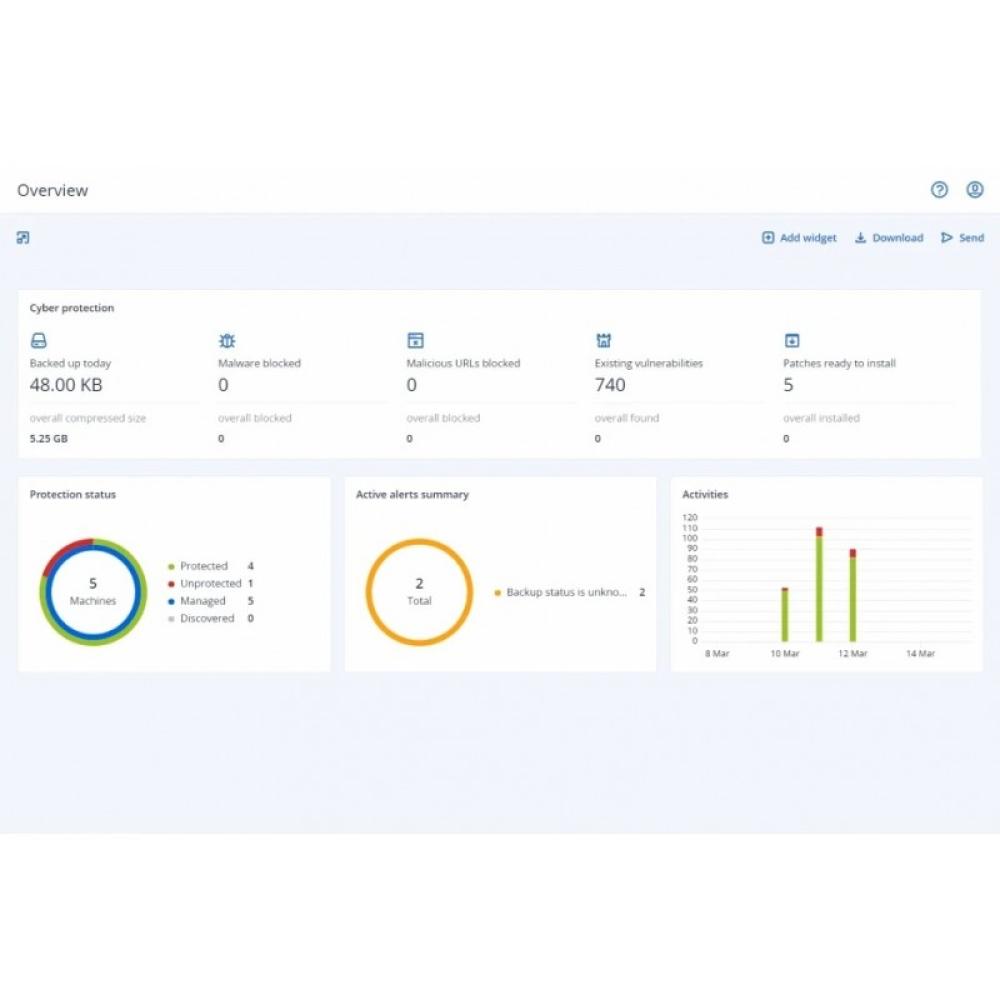Click the Patches ready to install icon
1000x1000 pixels.
(790, 340)
